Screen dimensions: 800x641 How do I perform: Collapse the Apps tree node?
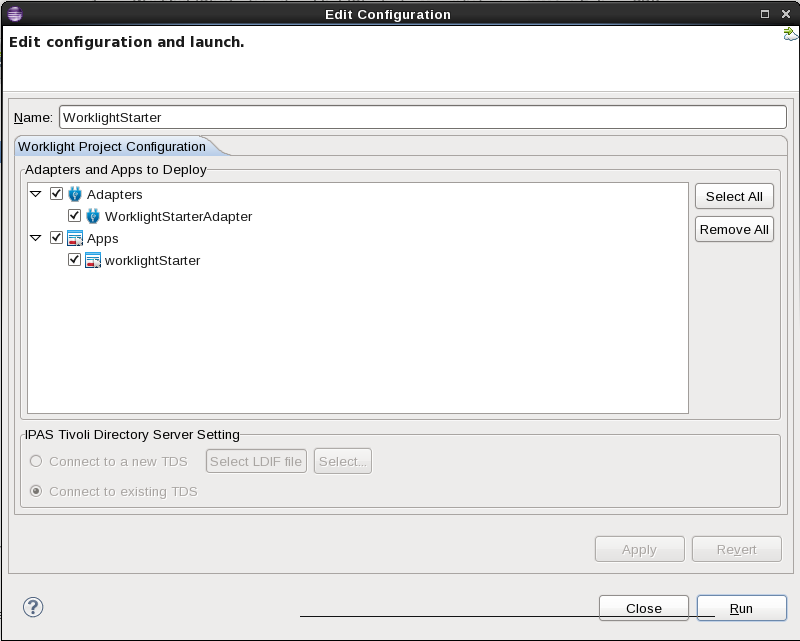(x=36, y=238)
